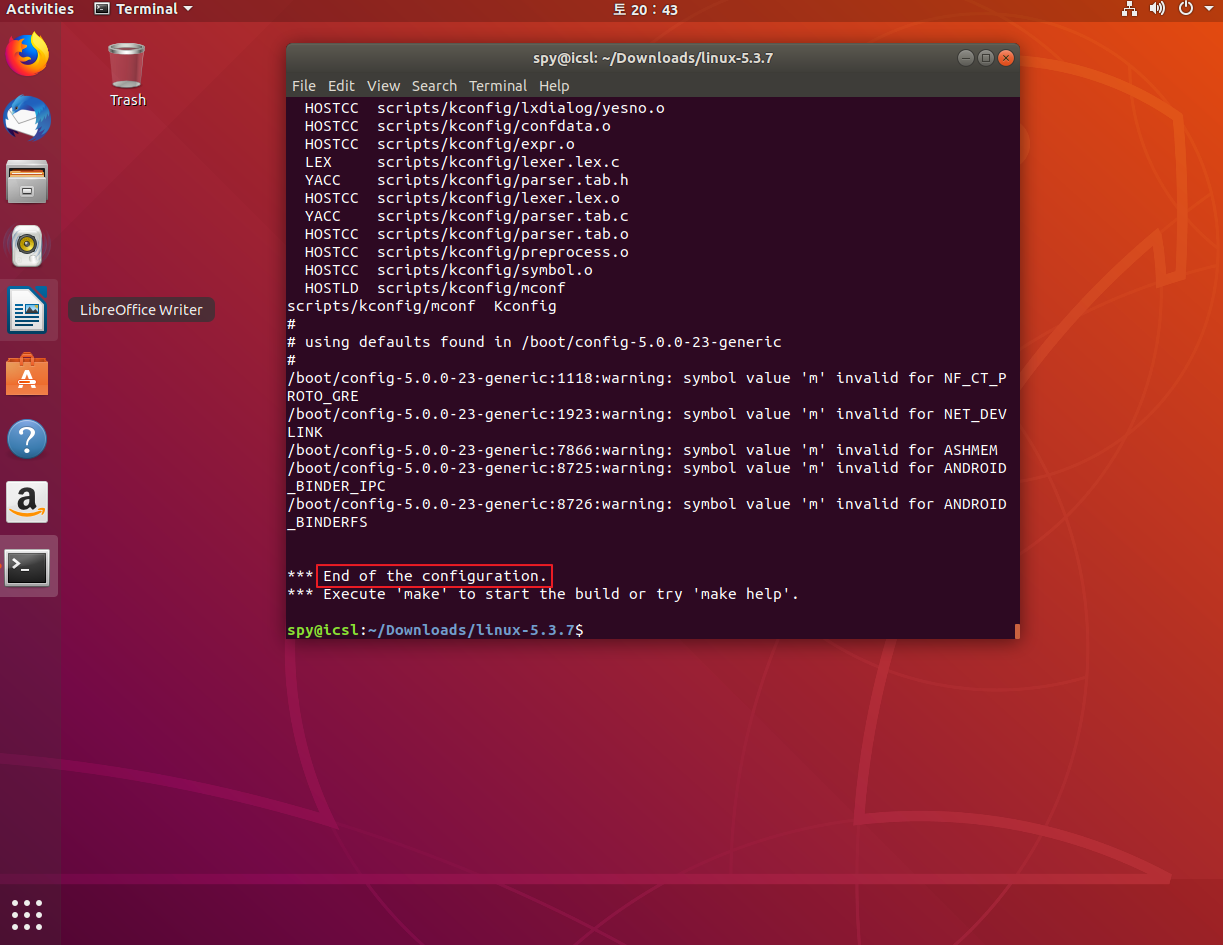Click the 'YACC scripts/kconfig/parser.tab.h' line
The height and width of the screenshot is (945, 1223).
pos(466,180)
